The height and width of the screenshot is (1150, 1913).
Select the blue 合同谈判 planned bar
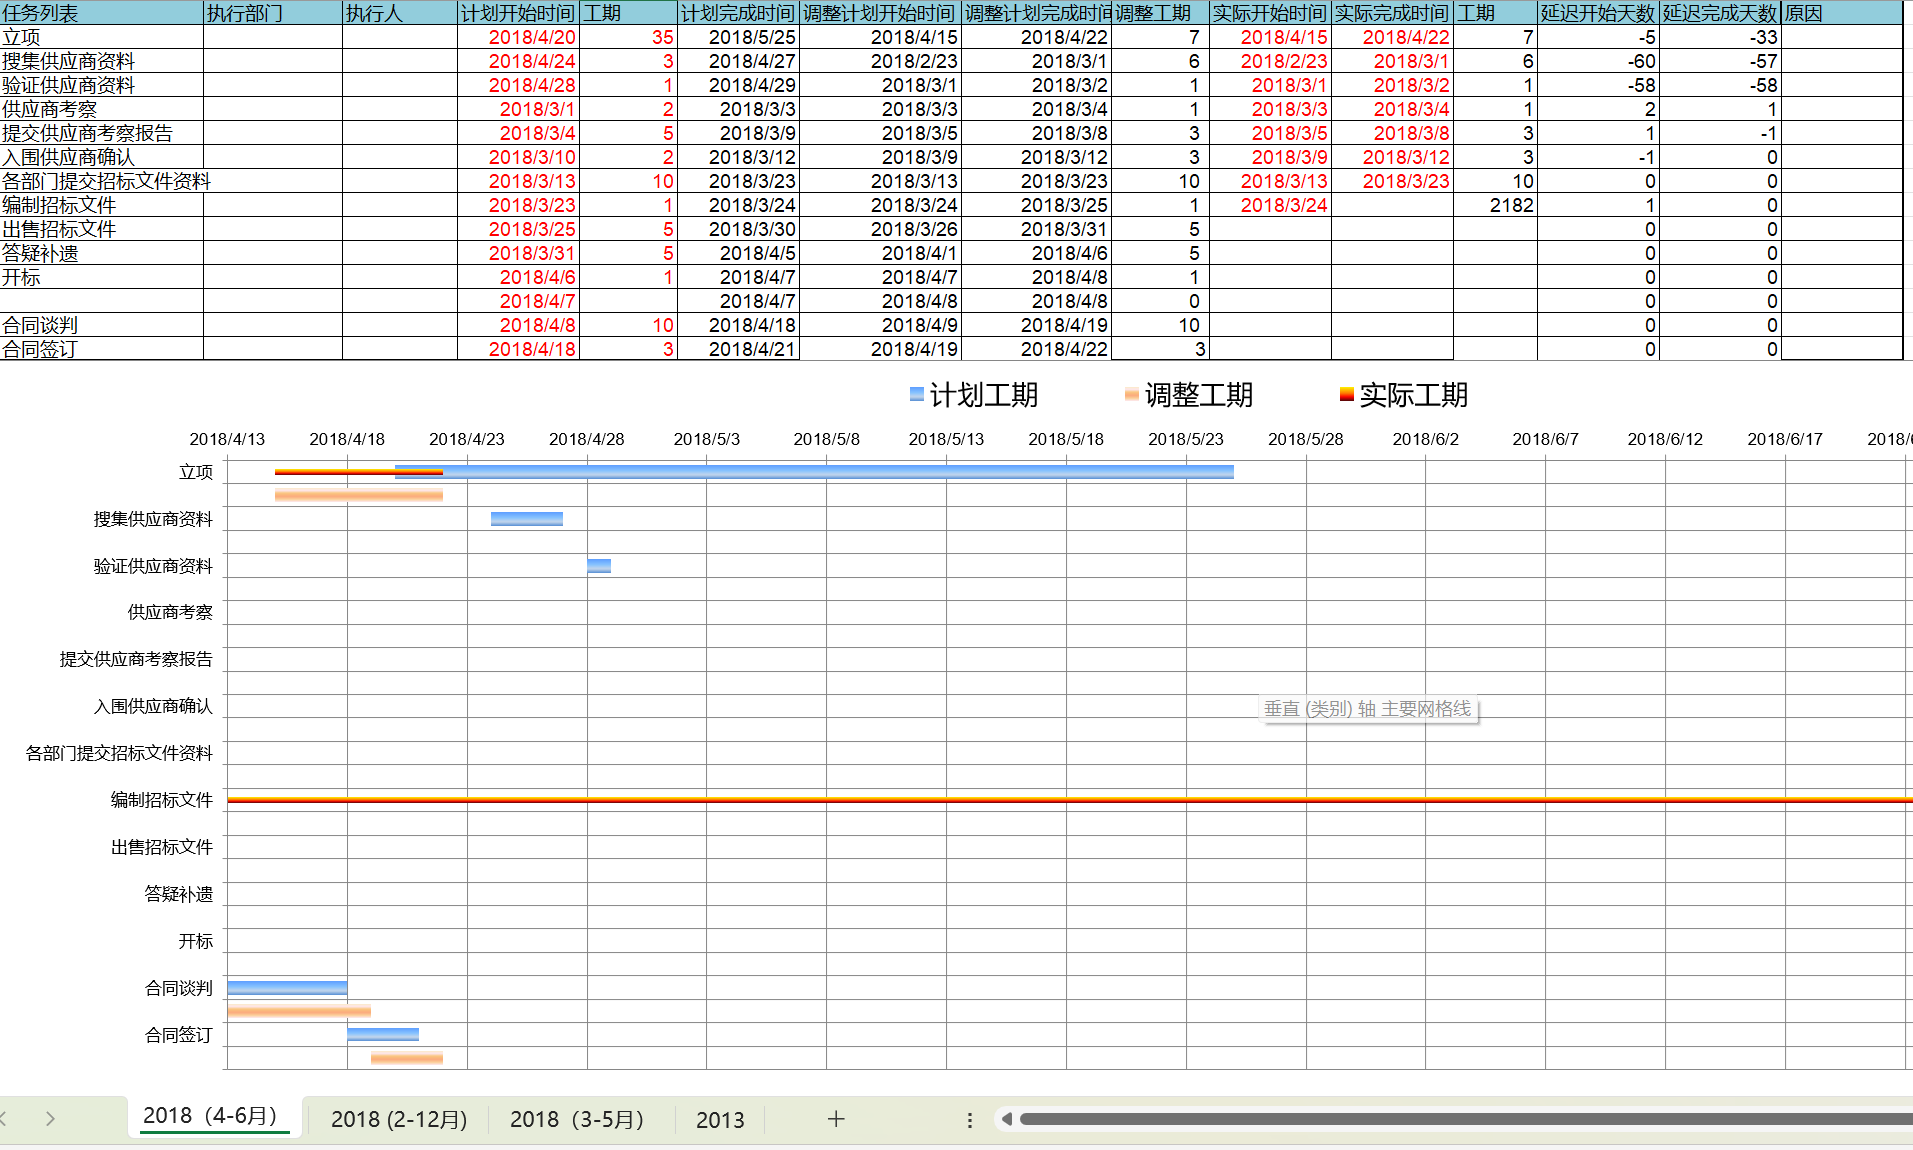(287, 987)
